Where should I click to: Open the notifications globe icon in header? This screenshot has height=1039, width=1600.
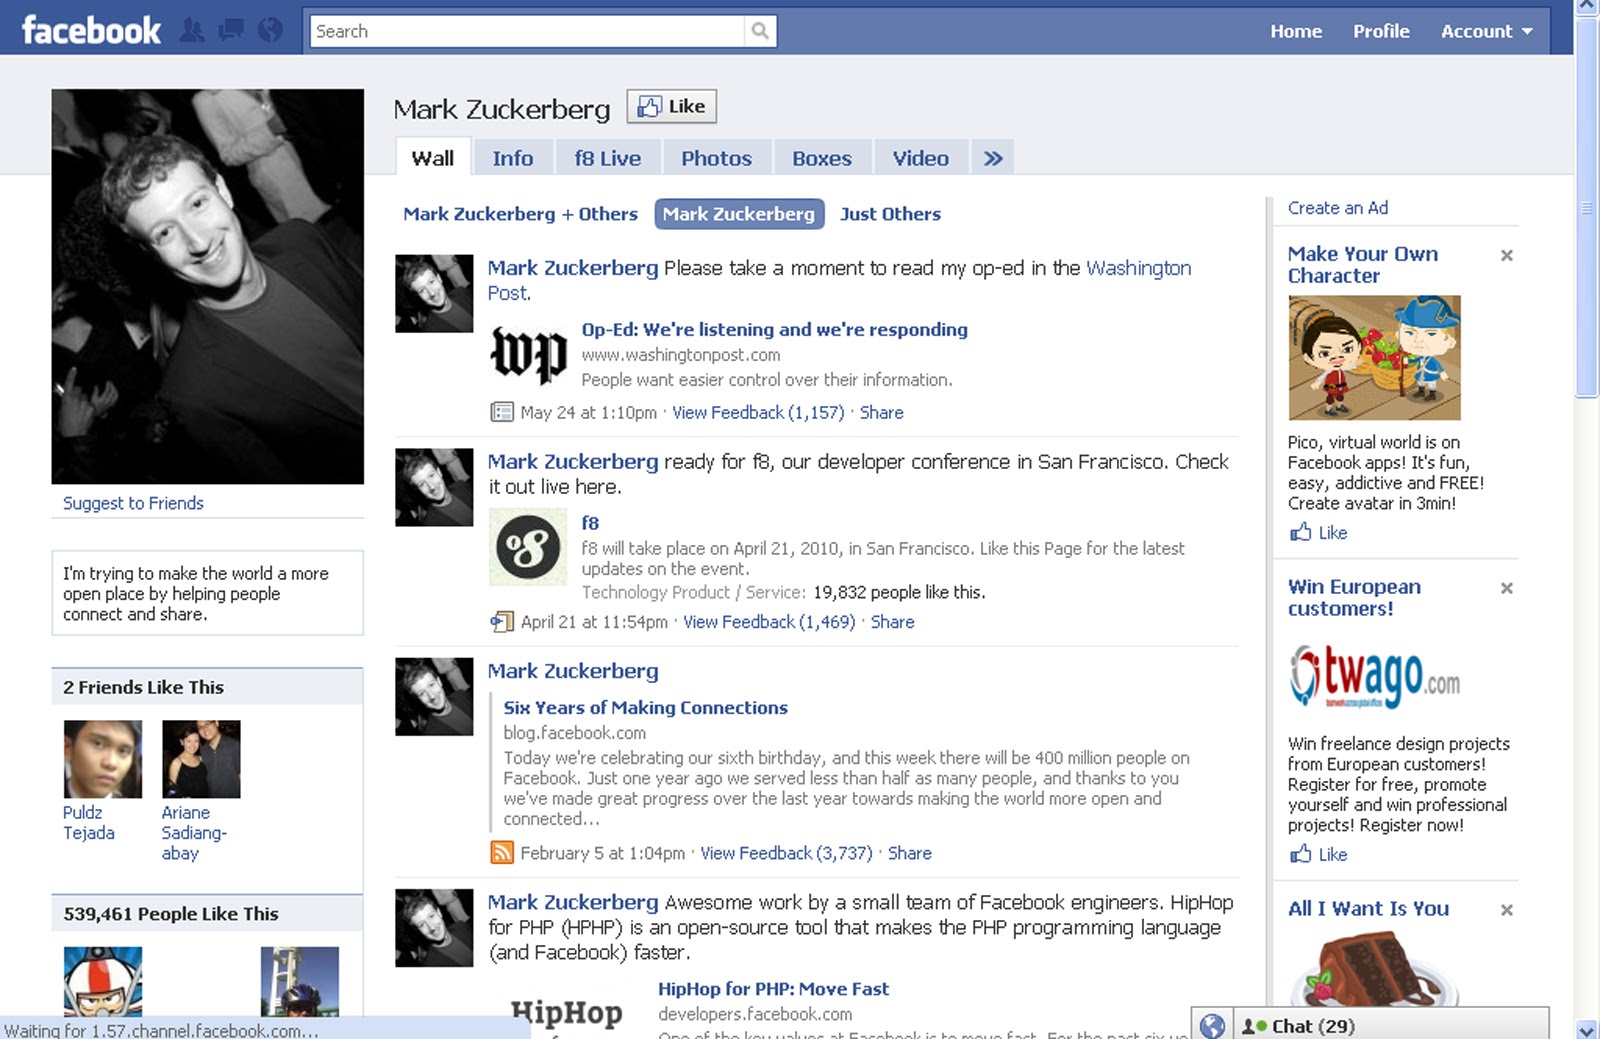click(x=270, y=30)
